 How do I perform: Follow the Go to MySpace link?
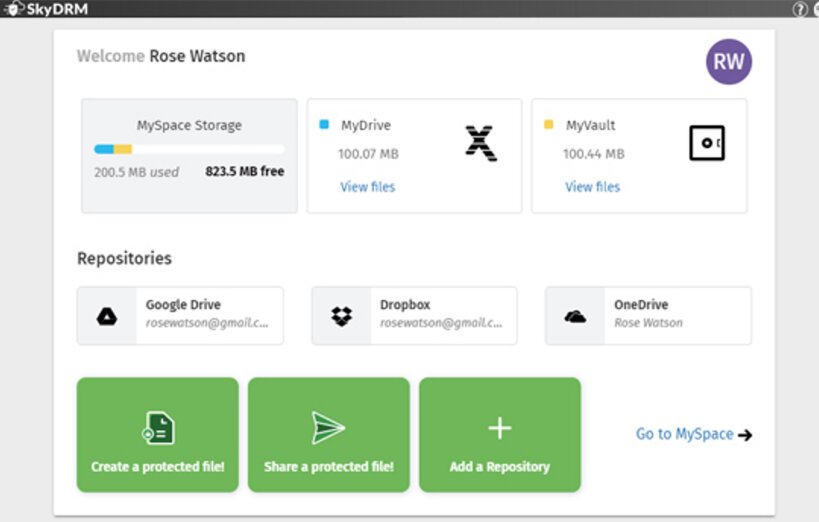click(x=684, y=434)
